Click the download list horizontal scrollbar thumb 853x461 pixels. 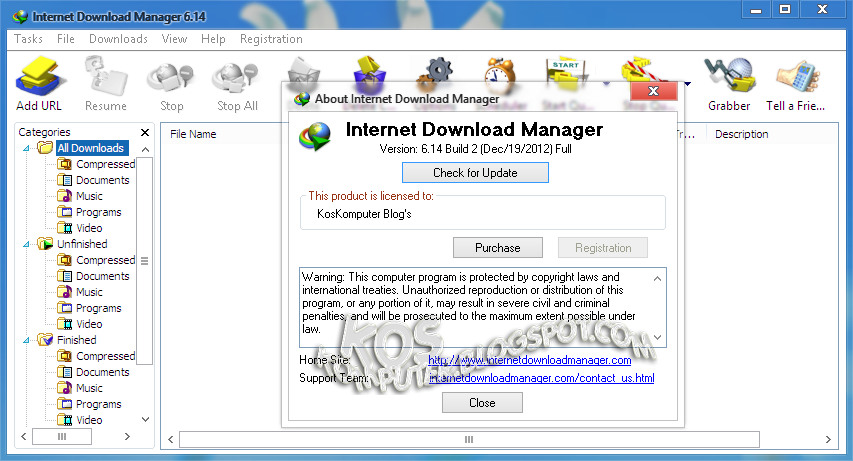click(x=469, y=439)
